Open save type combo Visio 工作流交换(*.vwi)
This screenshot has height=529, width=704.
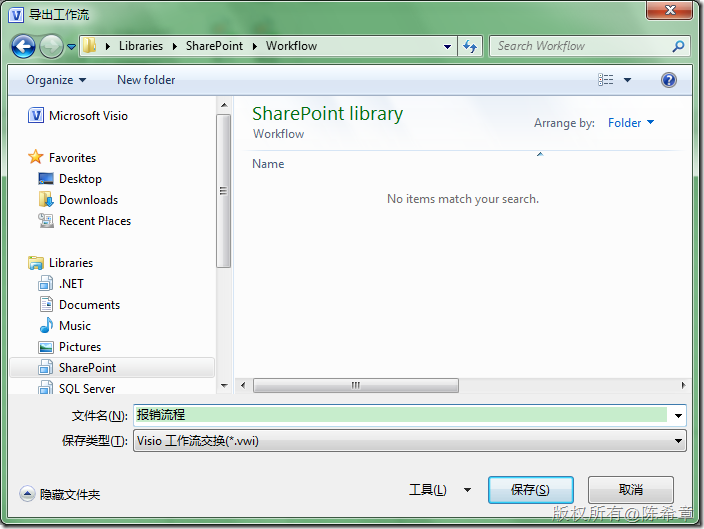[409, 441]
